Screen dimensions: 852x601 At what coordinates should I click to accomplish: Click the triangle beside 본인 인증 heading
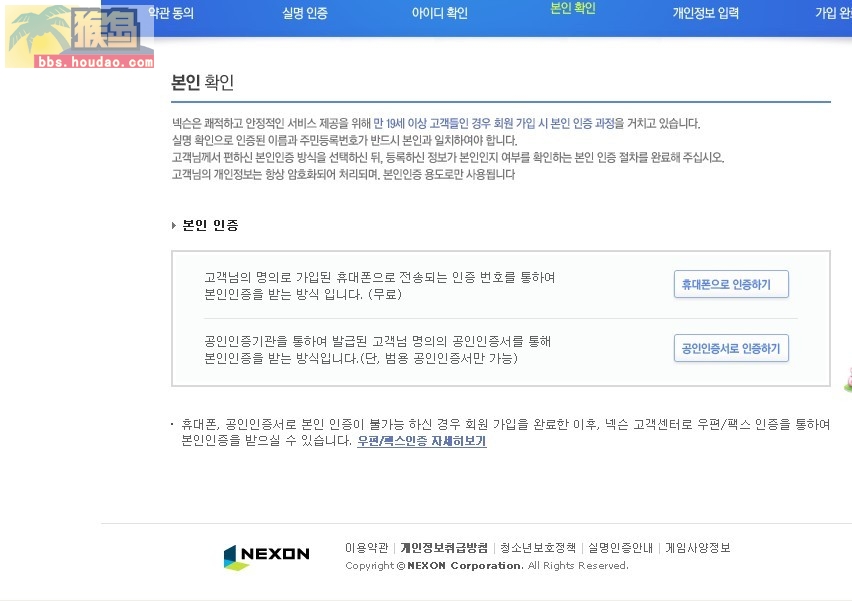[x=174, y=225]
